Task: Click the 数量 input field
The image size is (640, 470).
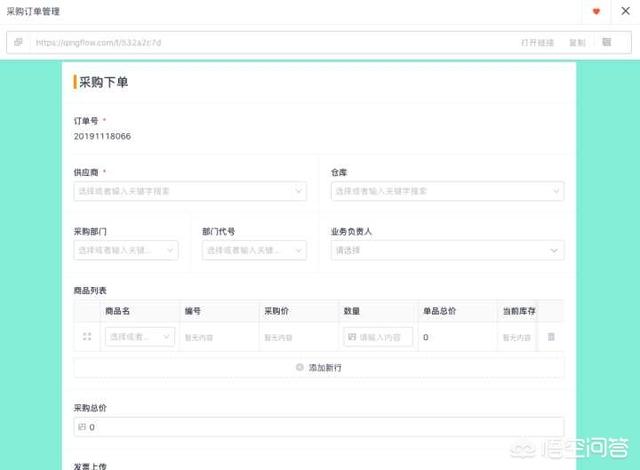Action: coord(384,337)
